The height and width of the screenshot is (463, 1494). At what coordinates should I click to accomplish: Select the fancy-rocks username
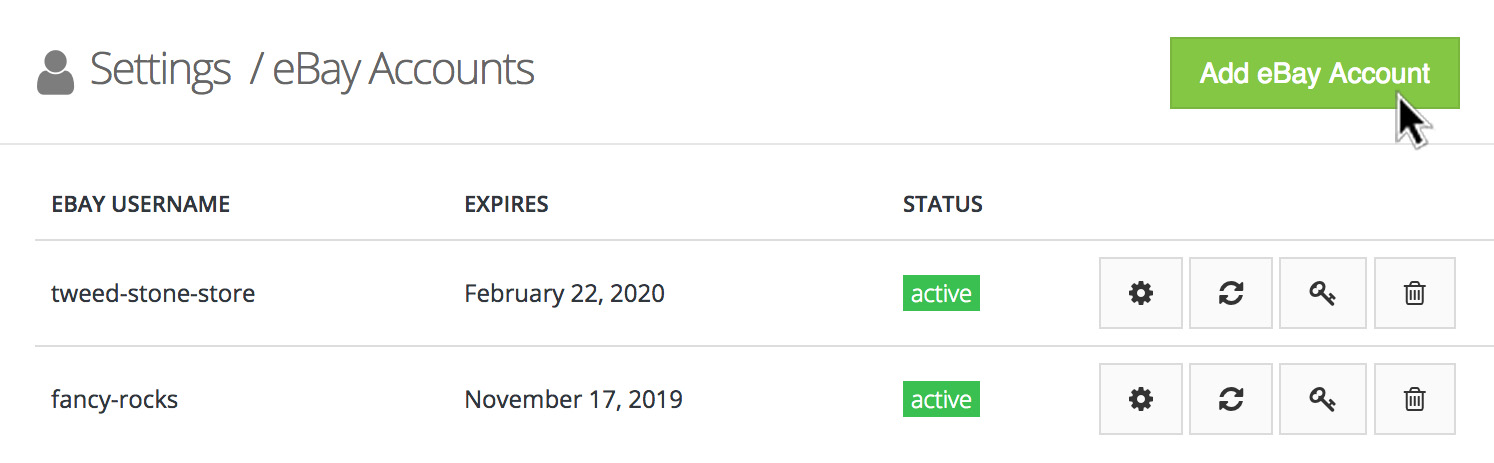pyautogui.click(x=114, y=400)
